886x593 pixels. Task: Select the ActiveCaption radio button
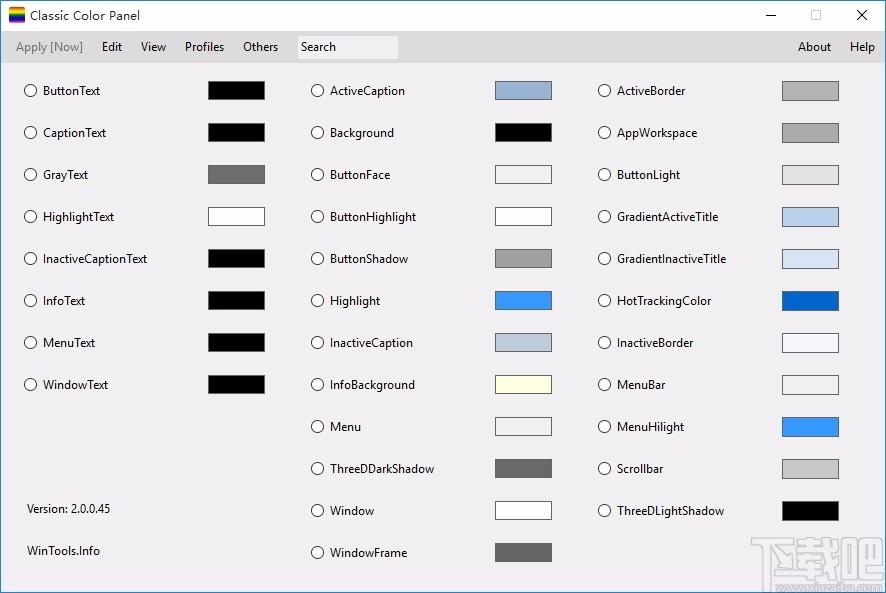[318, 91]
